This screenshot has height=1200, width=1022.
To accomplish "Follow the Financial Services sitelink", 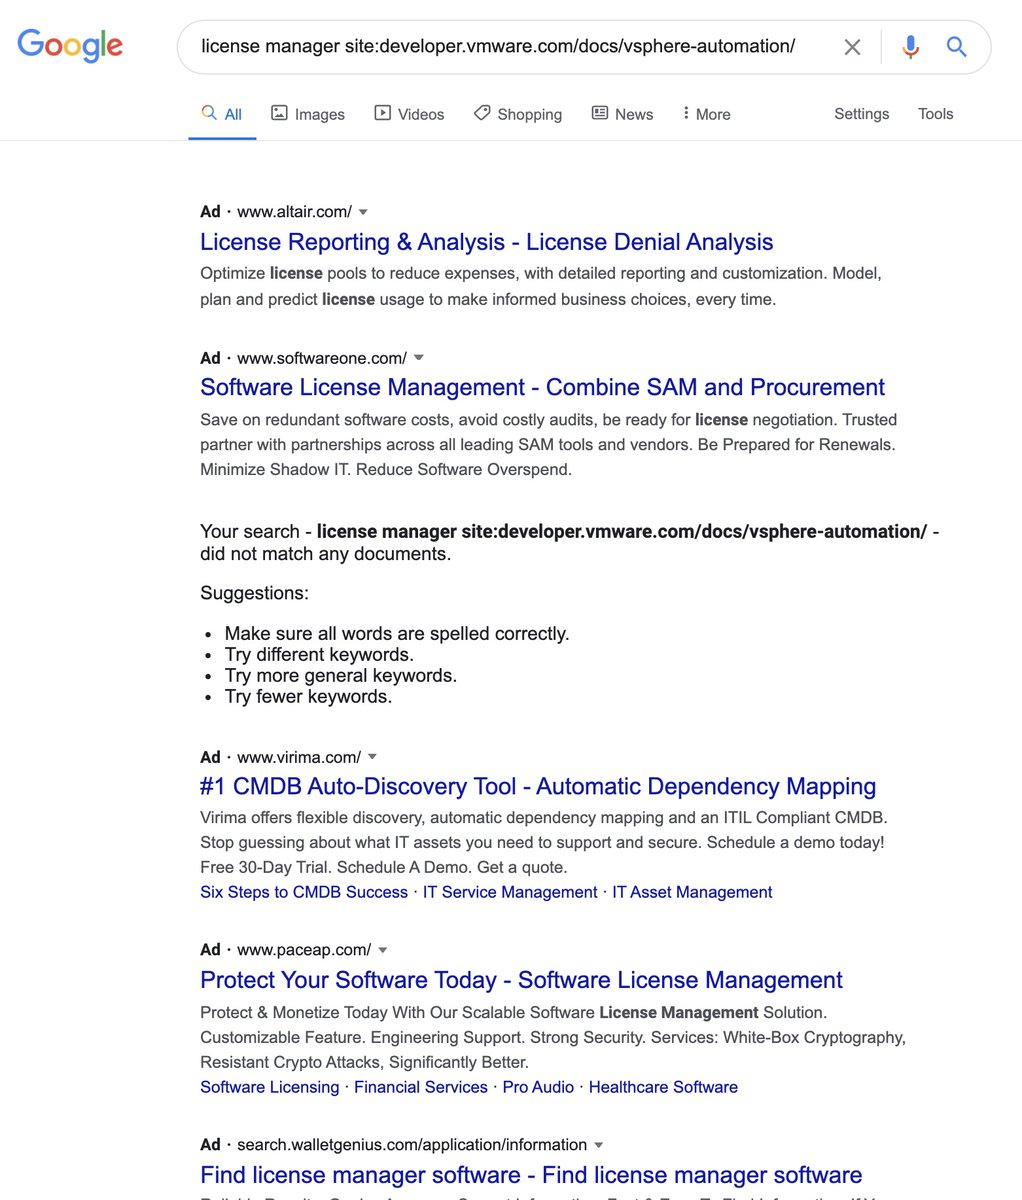I will tap(421, 1087).
